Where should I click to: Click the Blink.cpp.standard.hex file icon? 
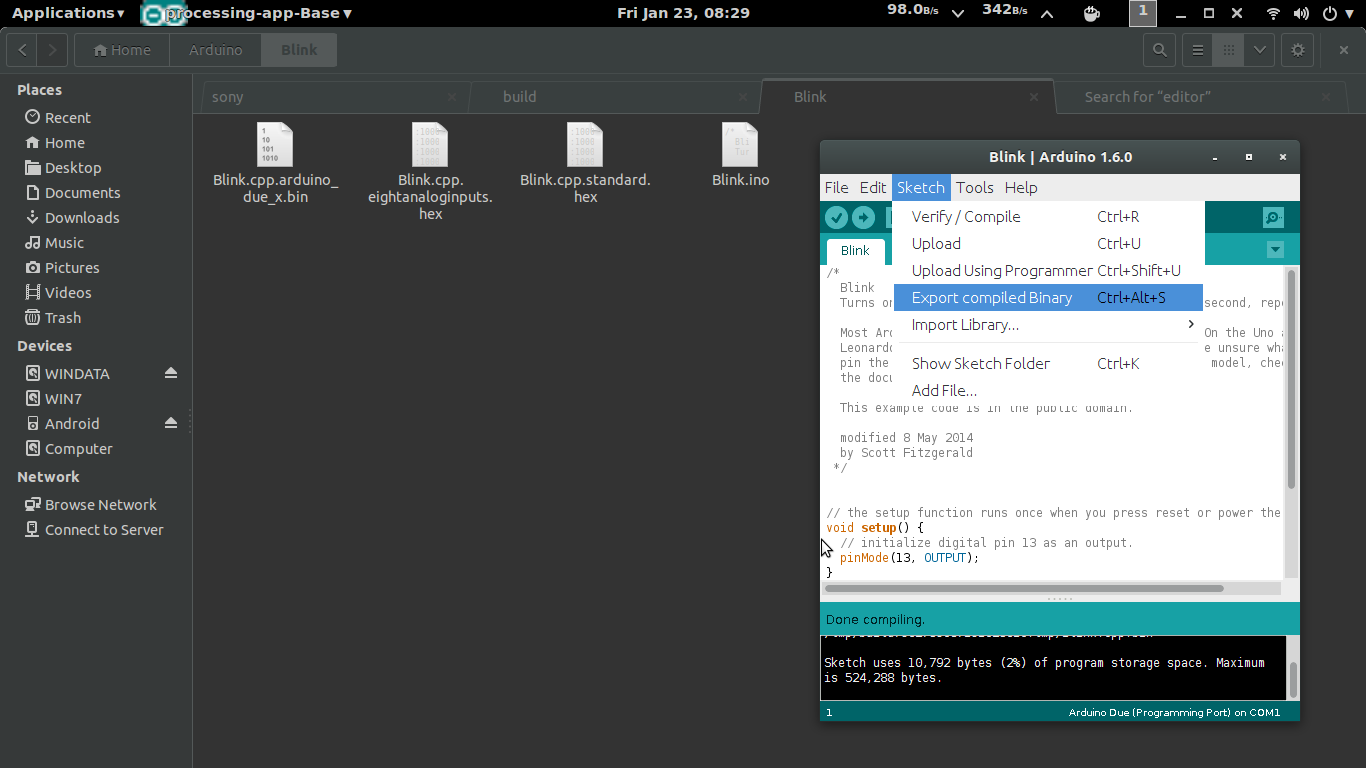585,144
